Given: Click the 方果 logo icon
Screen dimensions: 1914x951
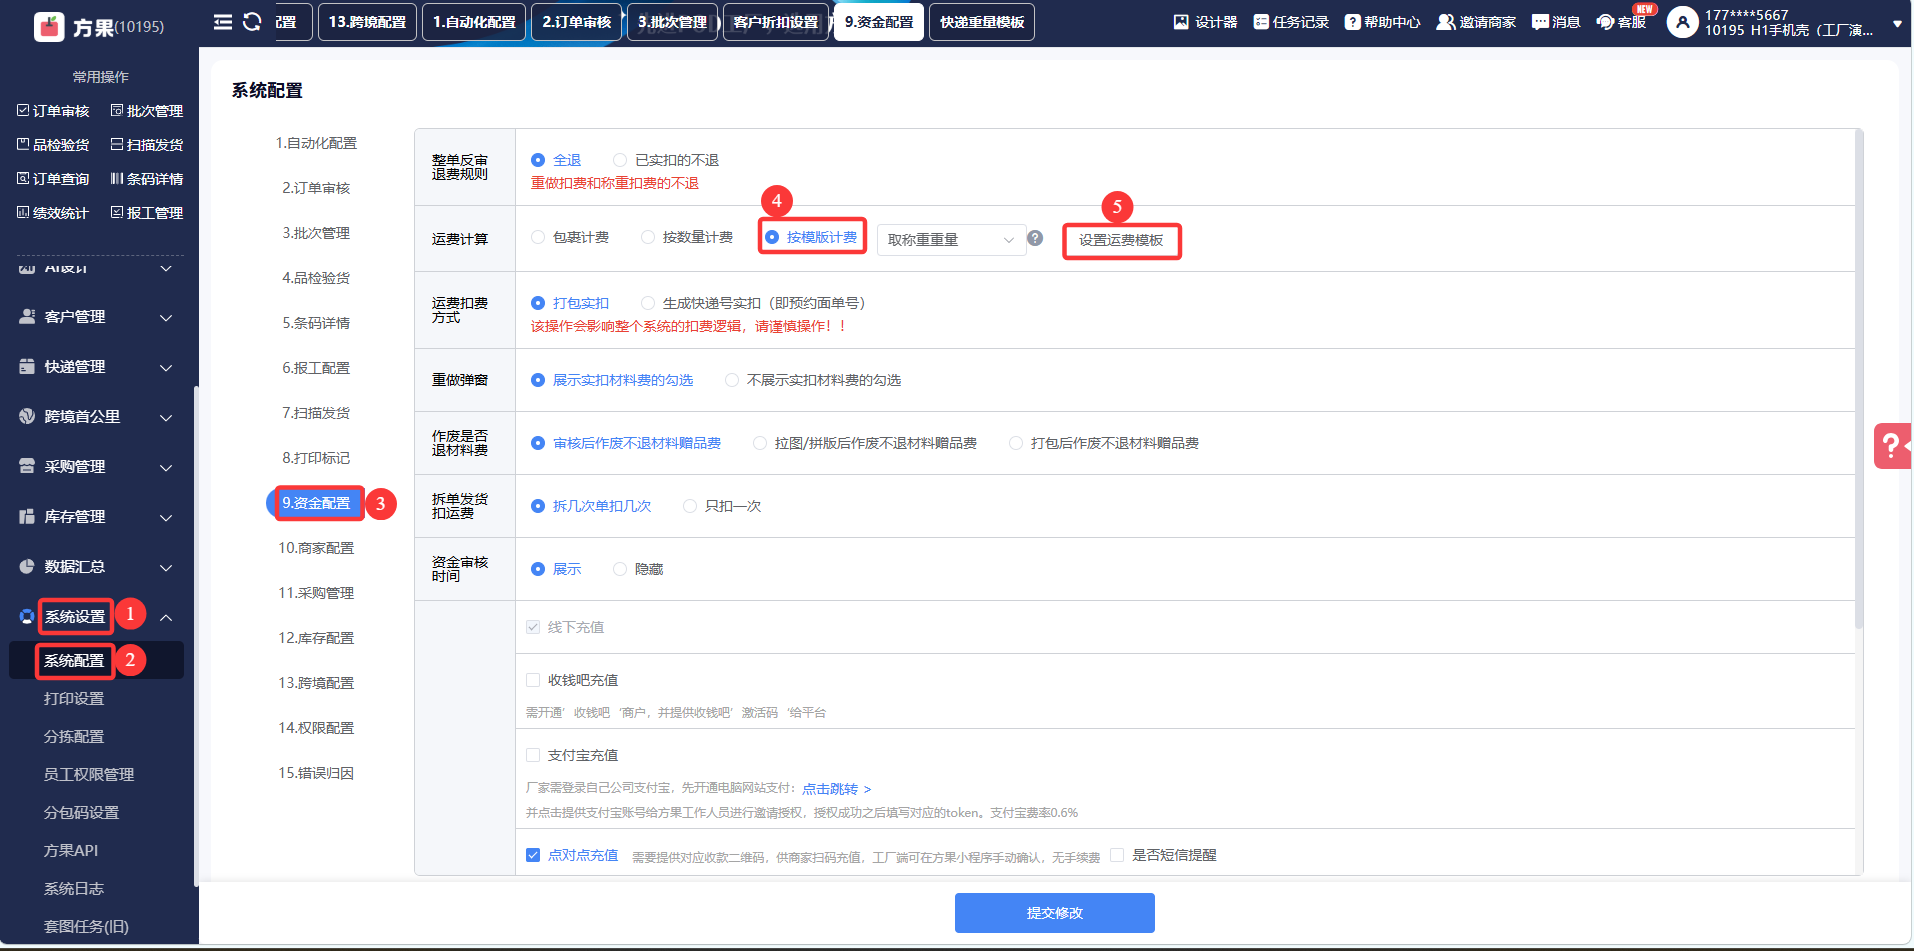Looking at the screenshot, I should 49,27.
